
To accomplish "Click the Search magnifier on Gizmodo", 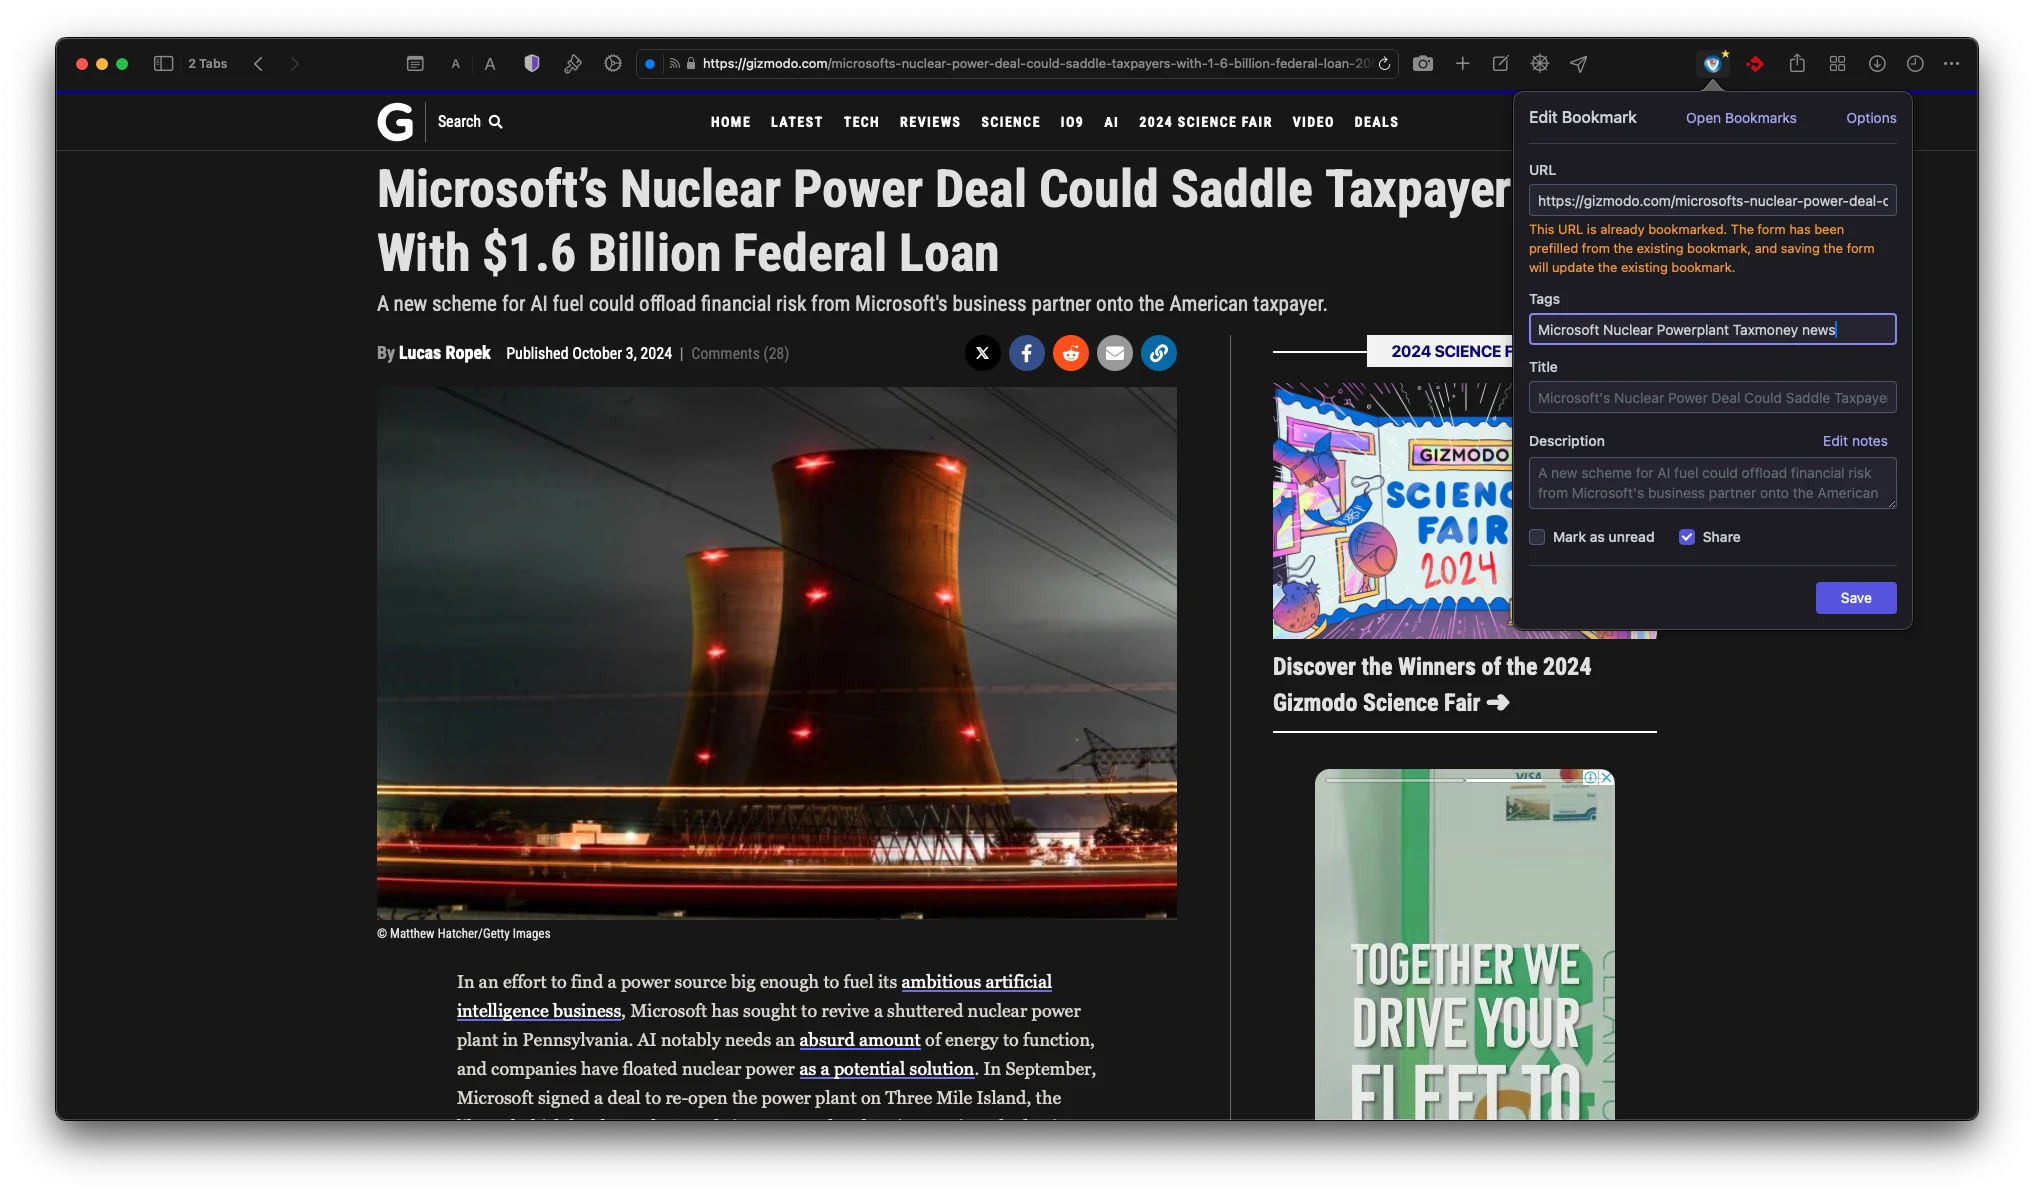I will 496,122.
